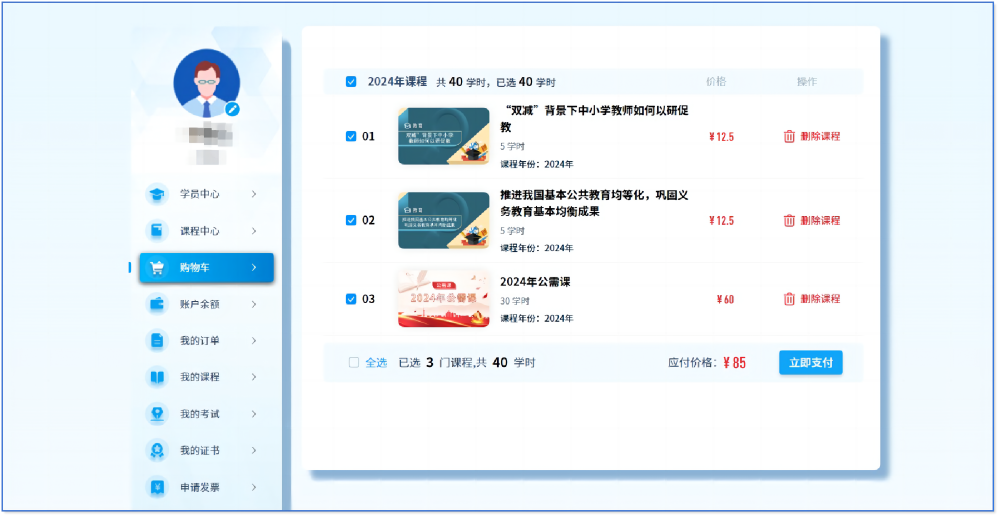Expand the 我的证书 chevron arrow
Image resolution: width=1000 pixels, height=517 pixels.
(254, 450)
